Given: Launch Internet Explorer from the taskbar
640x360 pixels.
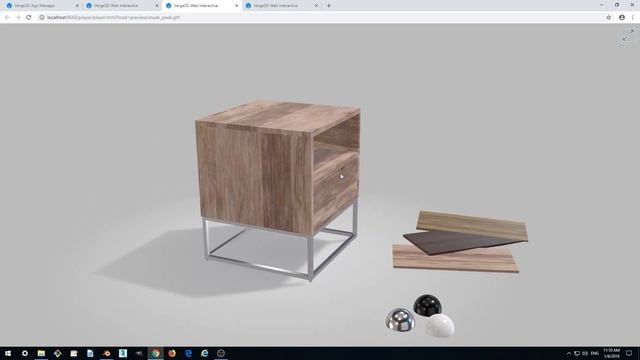Looking at the screenshot, I should (x=204, y=353).
